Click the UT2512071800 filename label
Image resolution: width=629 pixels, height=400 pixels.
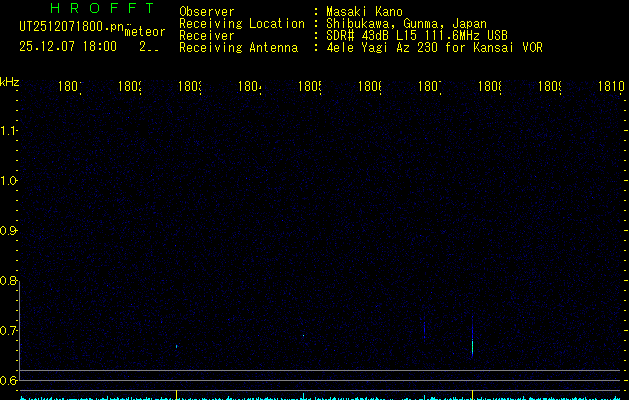[70, 25]
